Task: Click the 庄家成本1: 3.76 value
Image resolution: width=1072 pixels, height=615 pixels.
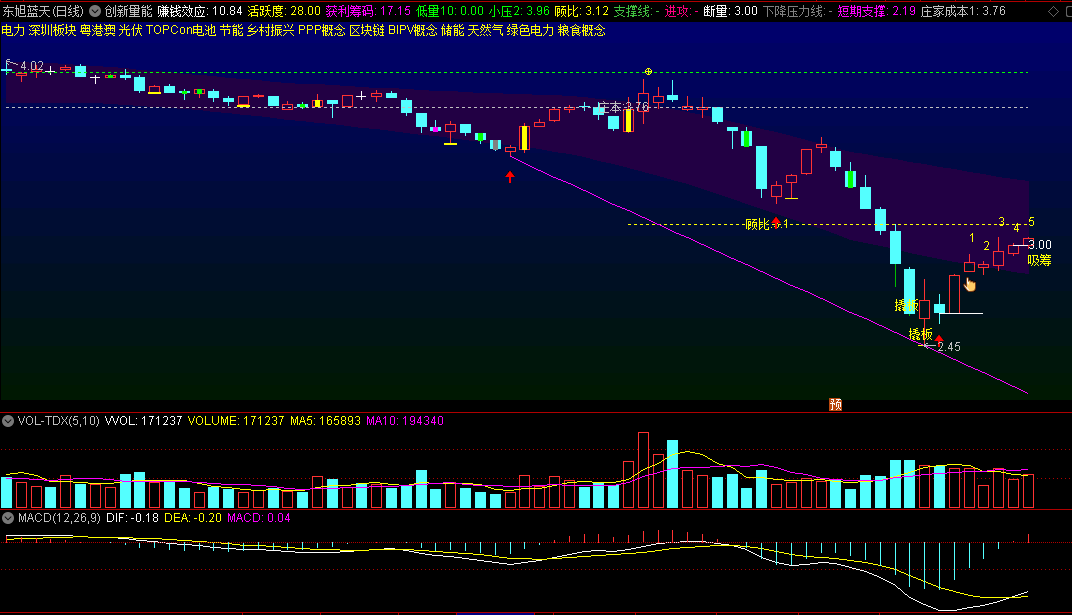Action: pos(963,11)
